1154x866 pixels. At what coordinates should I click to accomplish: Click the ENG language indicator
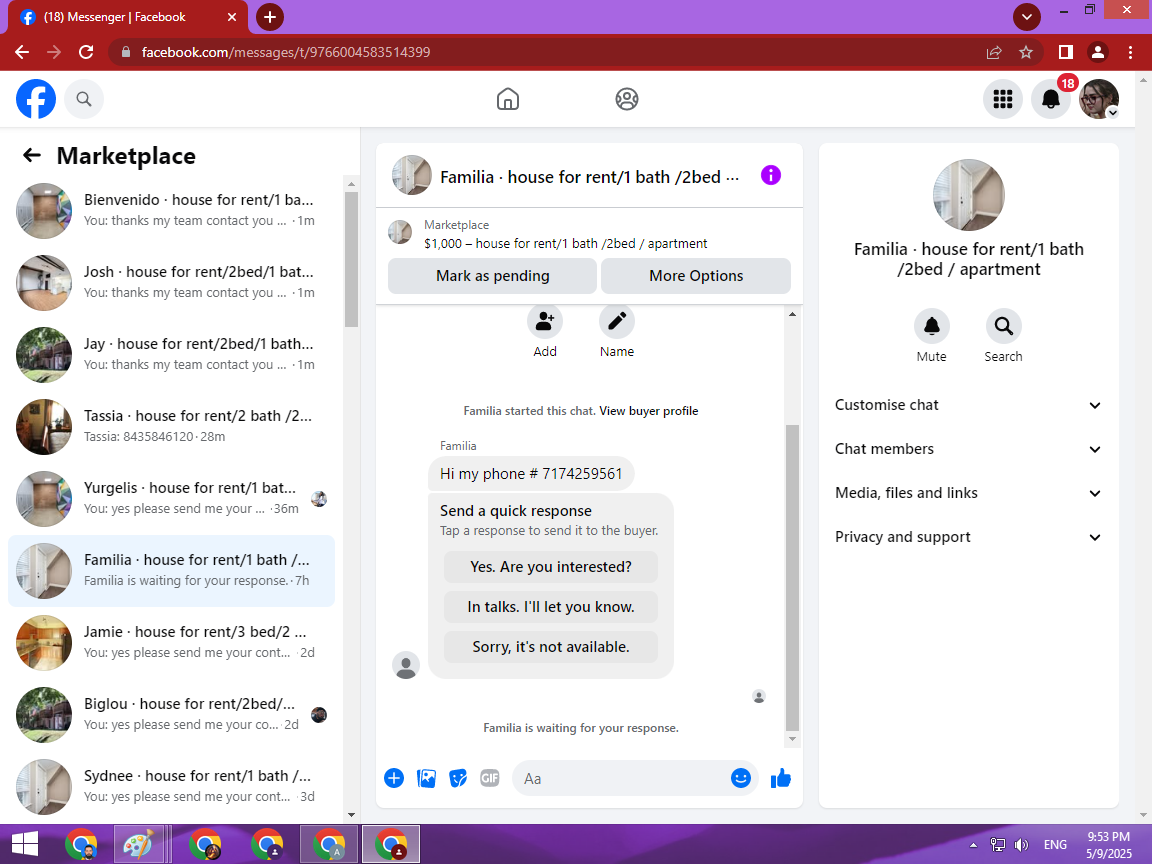point(1055,845)
